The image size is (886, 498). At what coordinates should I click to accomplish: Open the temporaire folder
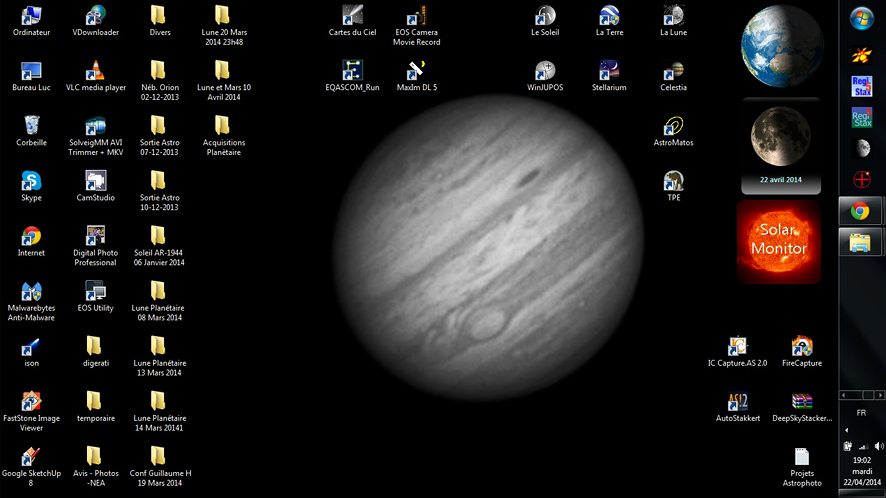pyautogui.click(x=95, y=407)
